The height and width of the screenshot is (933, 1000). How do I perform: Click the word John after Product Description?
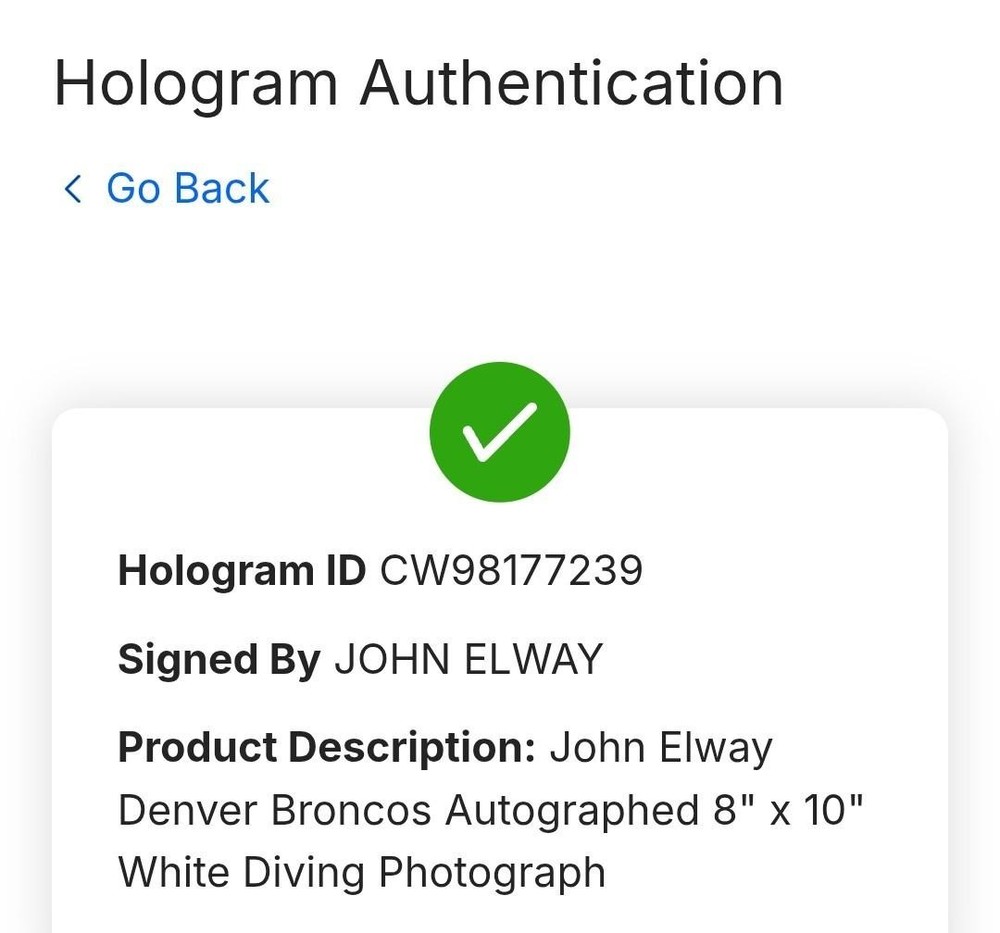[x=597, y=747]
